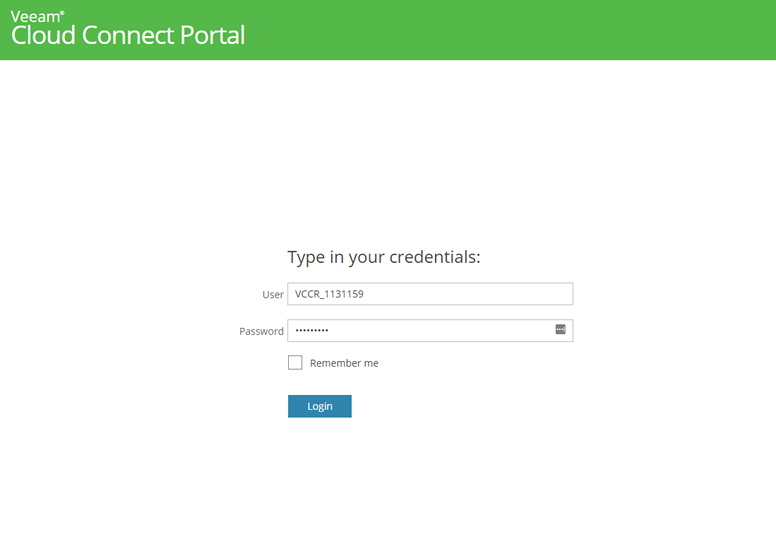The width and height of the screenshot is (776, 535).
Task: Click the Login button
Action: coord(320,406)
